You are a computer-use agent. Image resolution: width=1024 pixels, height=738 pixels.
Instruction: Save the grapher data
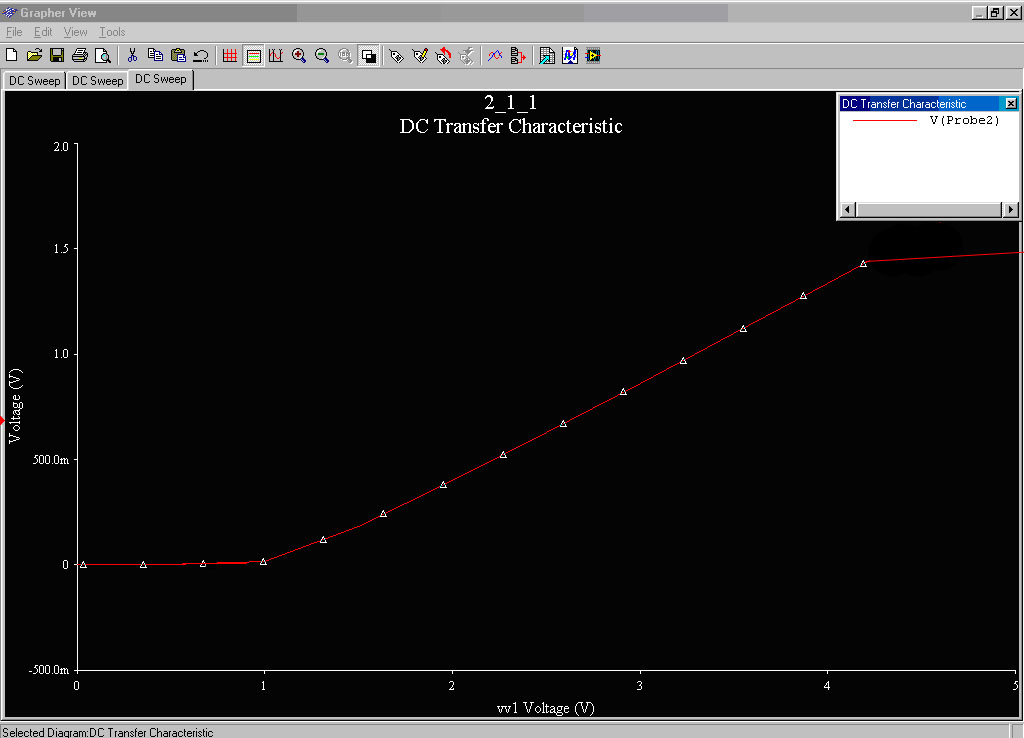(57, 56)
